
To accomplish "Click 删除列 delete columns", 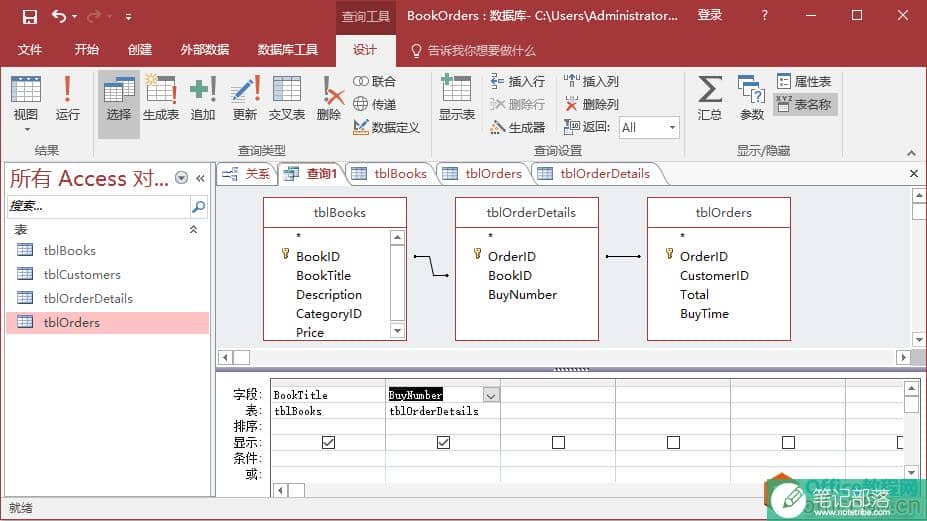I will [x=591, y=104].
